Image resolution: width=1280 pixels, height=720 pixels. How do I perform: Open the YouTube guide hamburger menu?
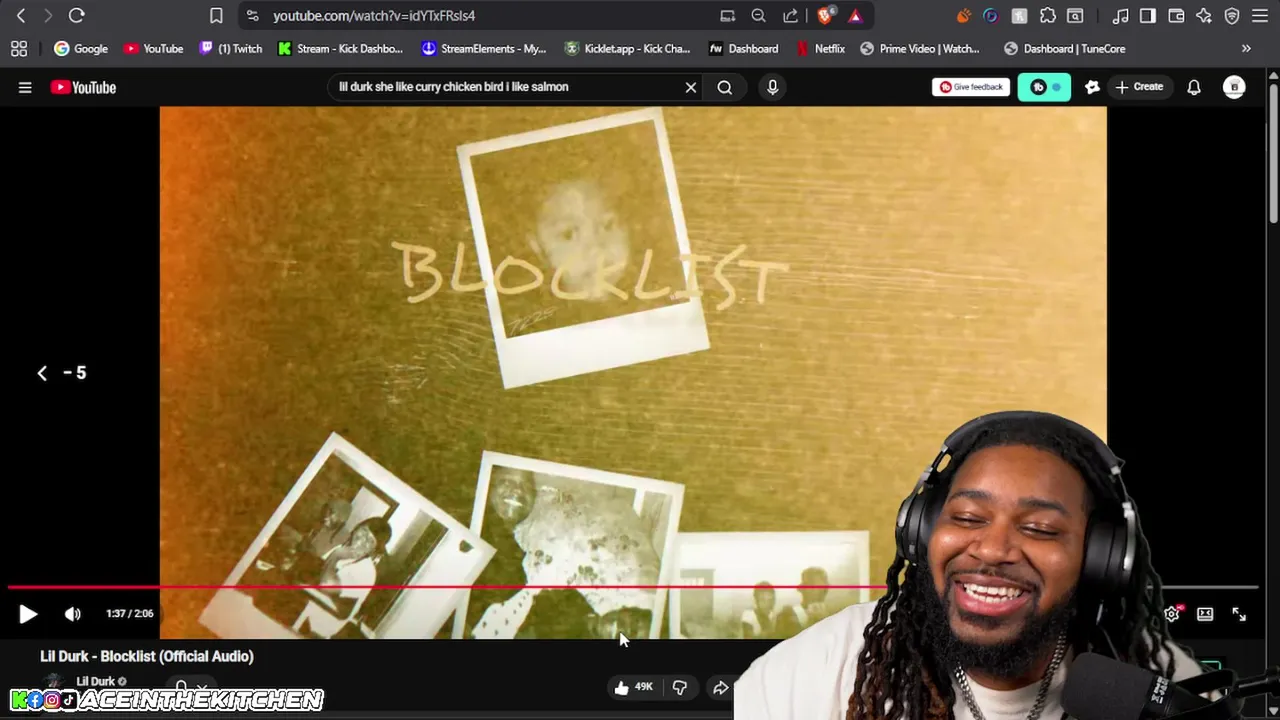click(25, 88)
